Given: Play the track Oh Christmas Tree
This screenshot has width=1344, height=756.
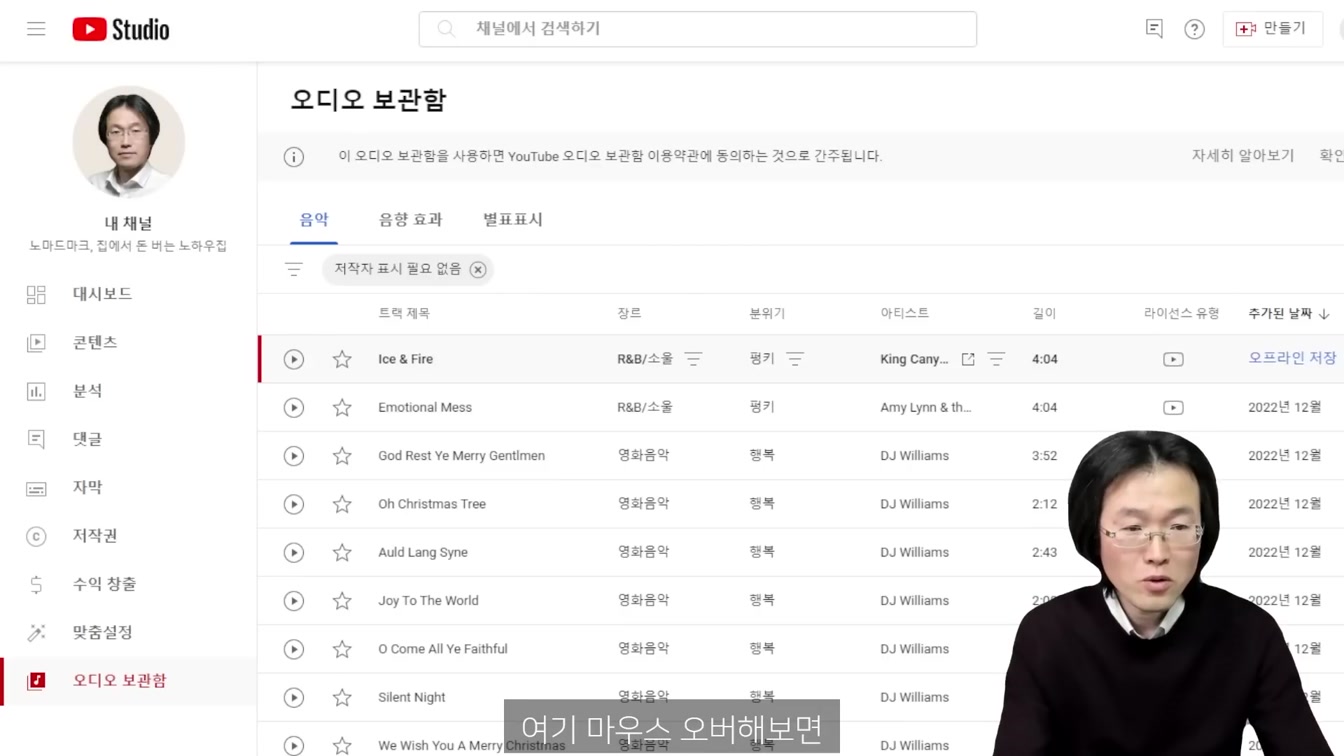Looking at the screenshot, I should pyautogui.click(x=293, y=504).
